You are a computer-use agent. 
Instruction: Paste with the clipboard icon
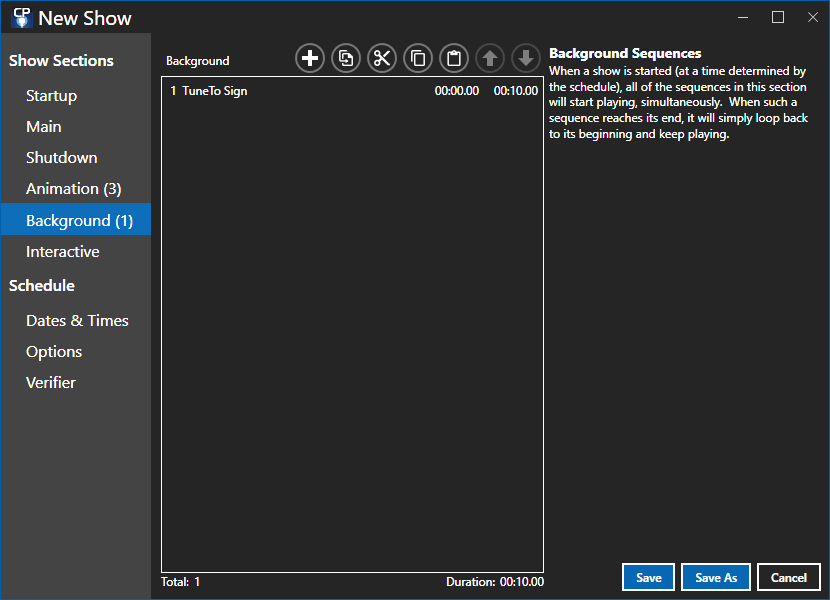tap(454, 58)
